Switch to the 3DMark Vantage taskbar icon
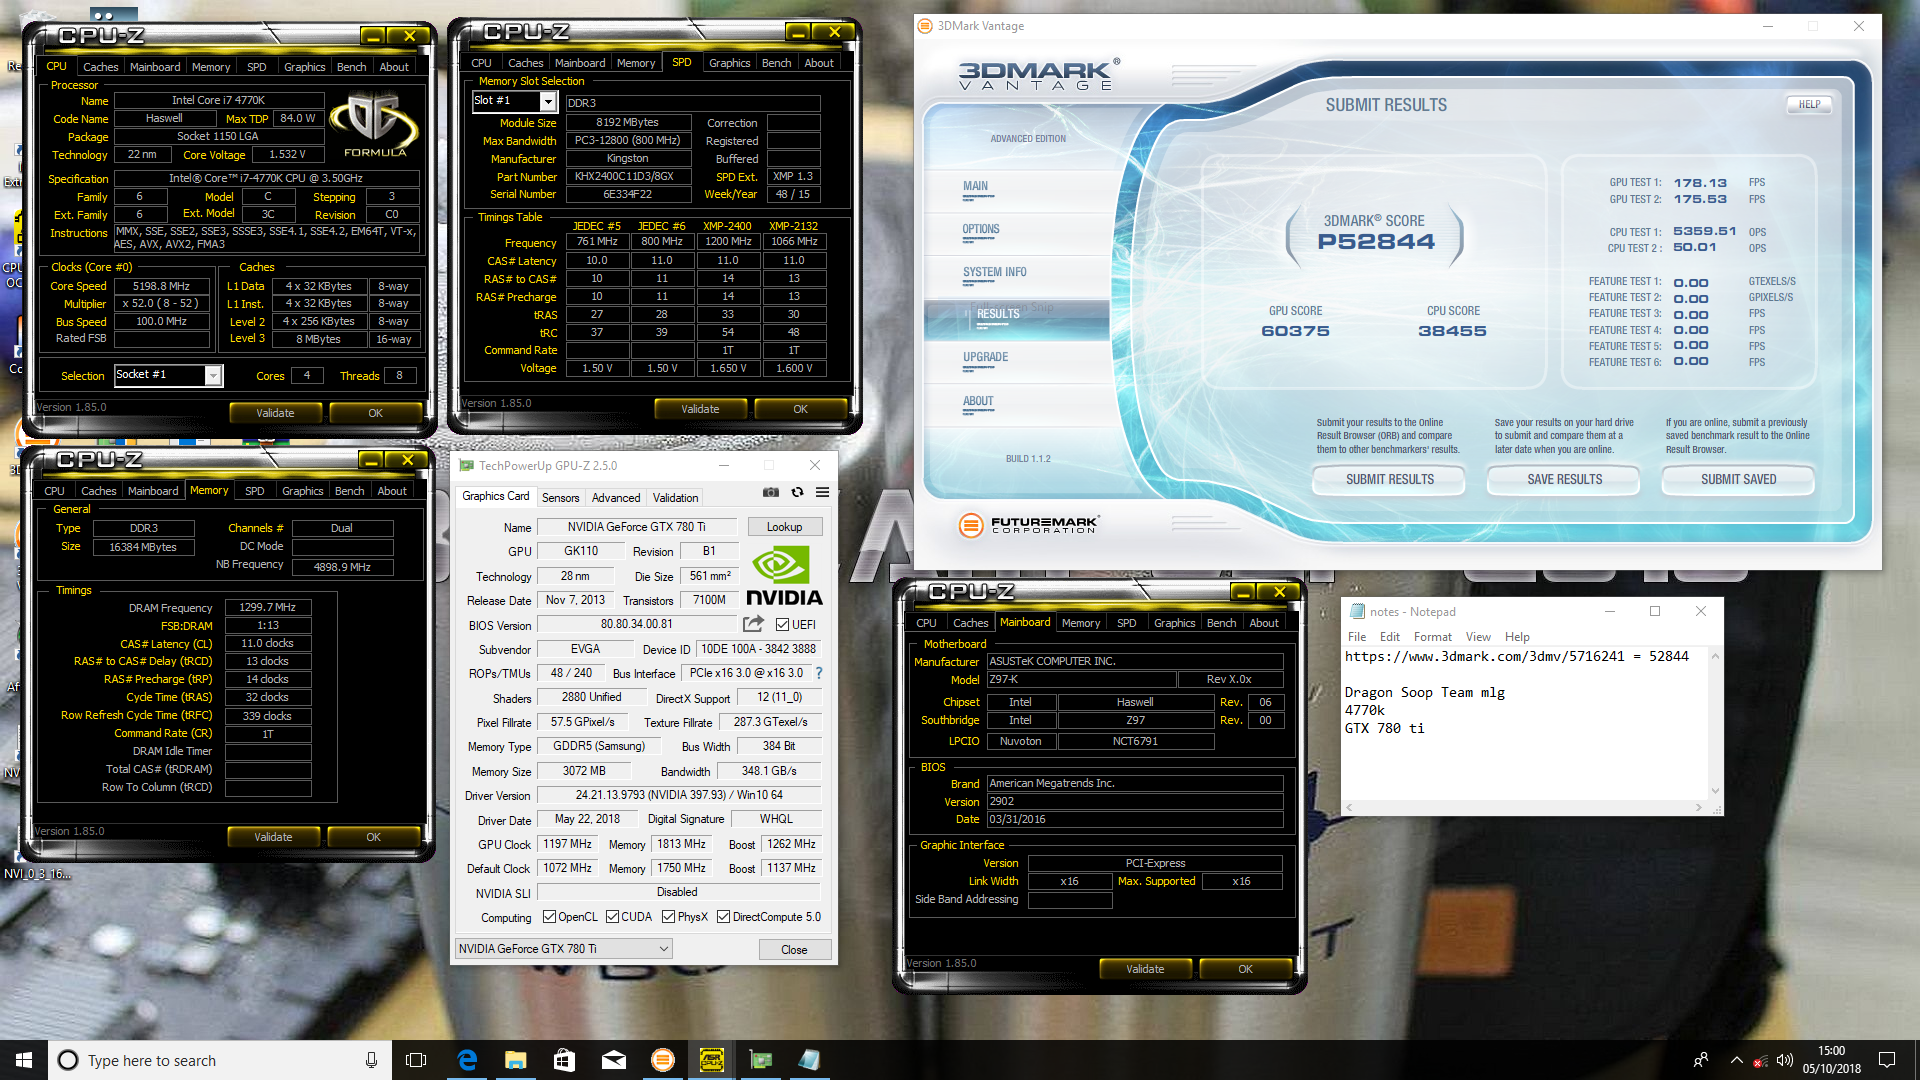Image resolution: width=1920 pixels, height=1080 pixels. 662,1060
